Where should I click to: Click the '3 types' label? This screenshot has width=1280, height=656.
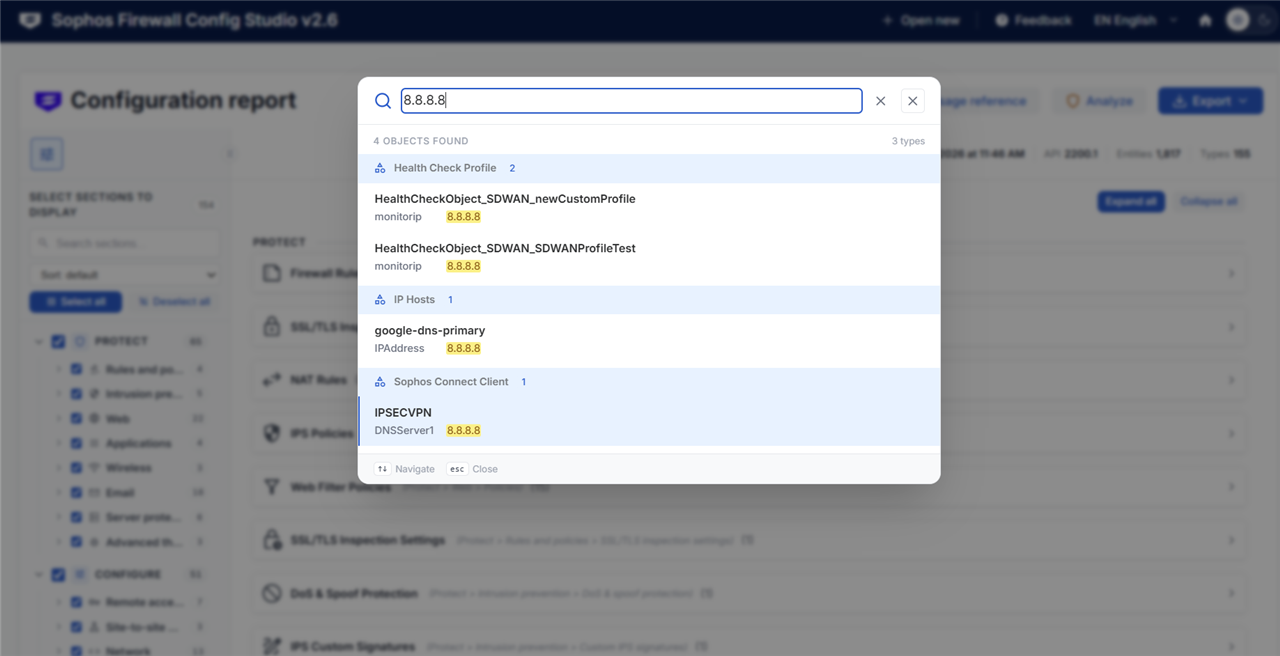click(x=908, y=141)
